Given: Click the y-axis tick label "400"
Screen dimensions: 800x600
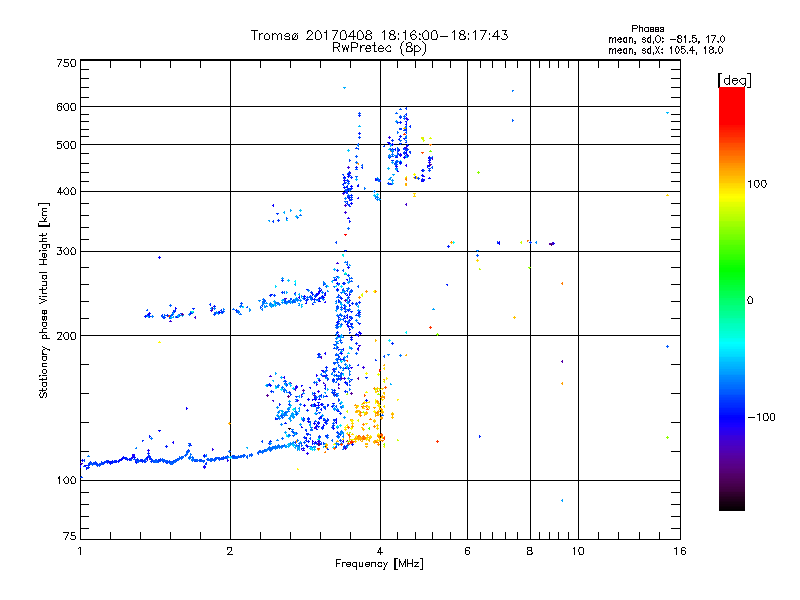Looking at the screenshot, I should click(x=67, y=192).
